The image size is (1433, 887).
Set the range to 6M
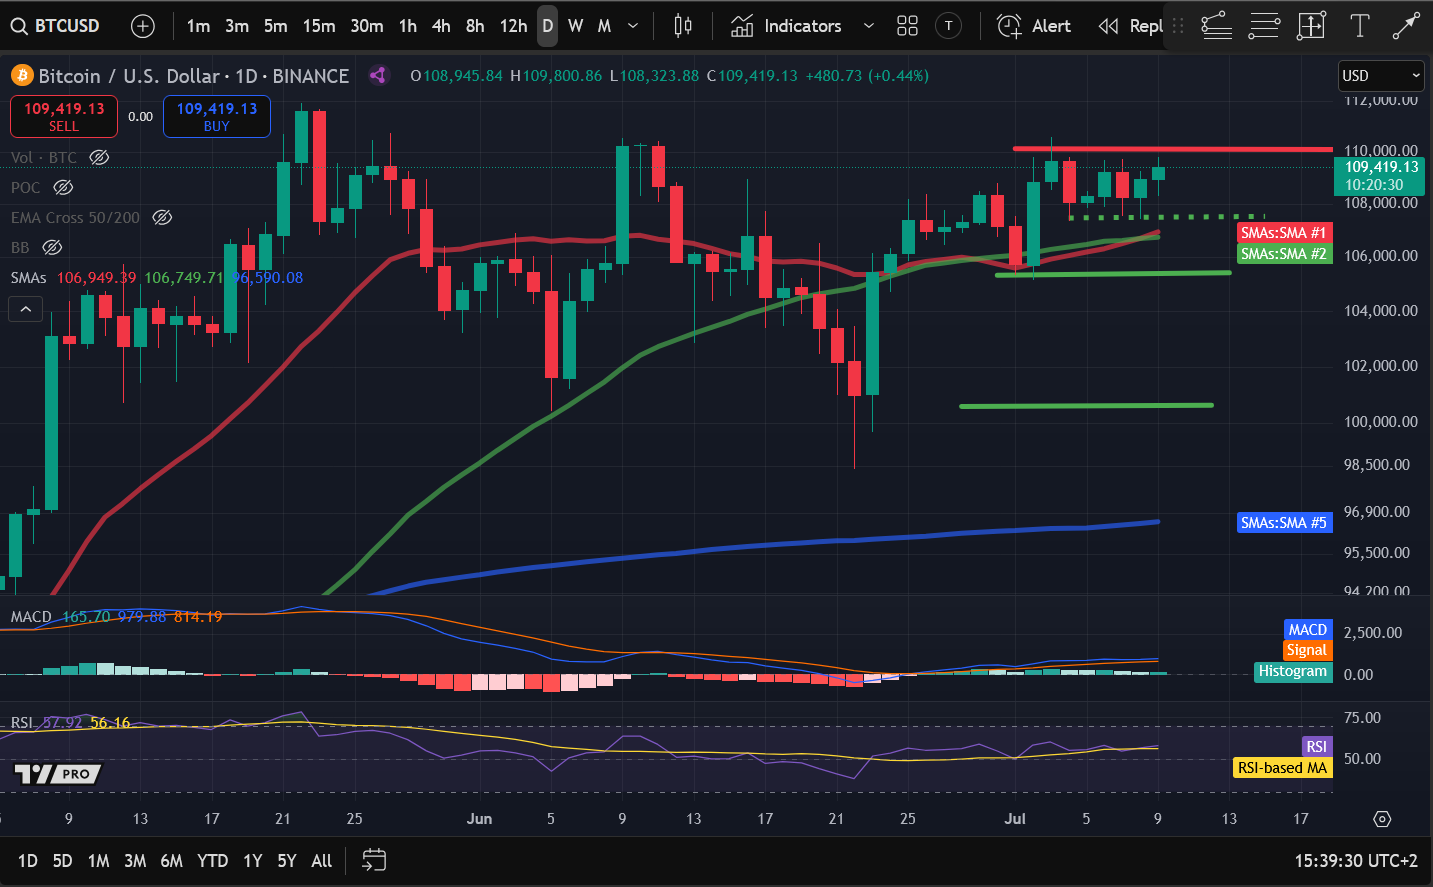pyautogui.click(x=172, y=861)
